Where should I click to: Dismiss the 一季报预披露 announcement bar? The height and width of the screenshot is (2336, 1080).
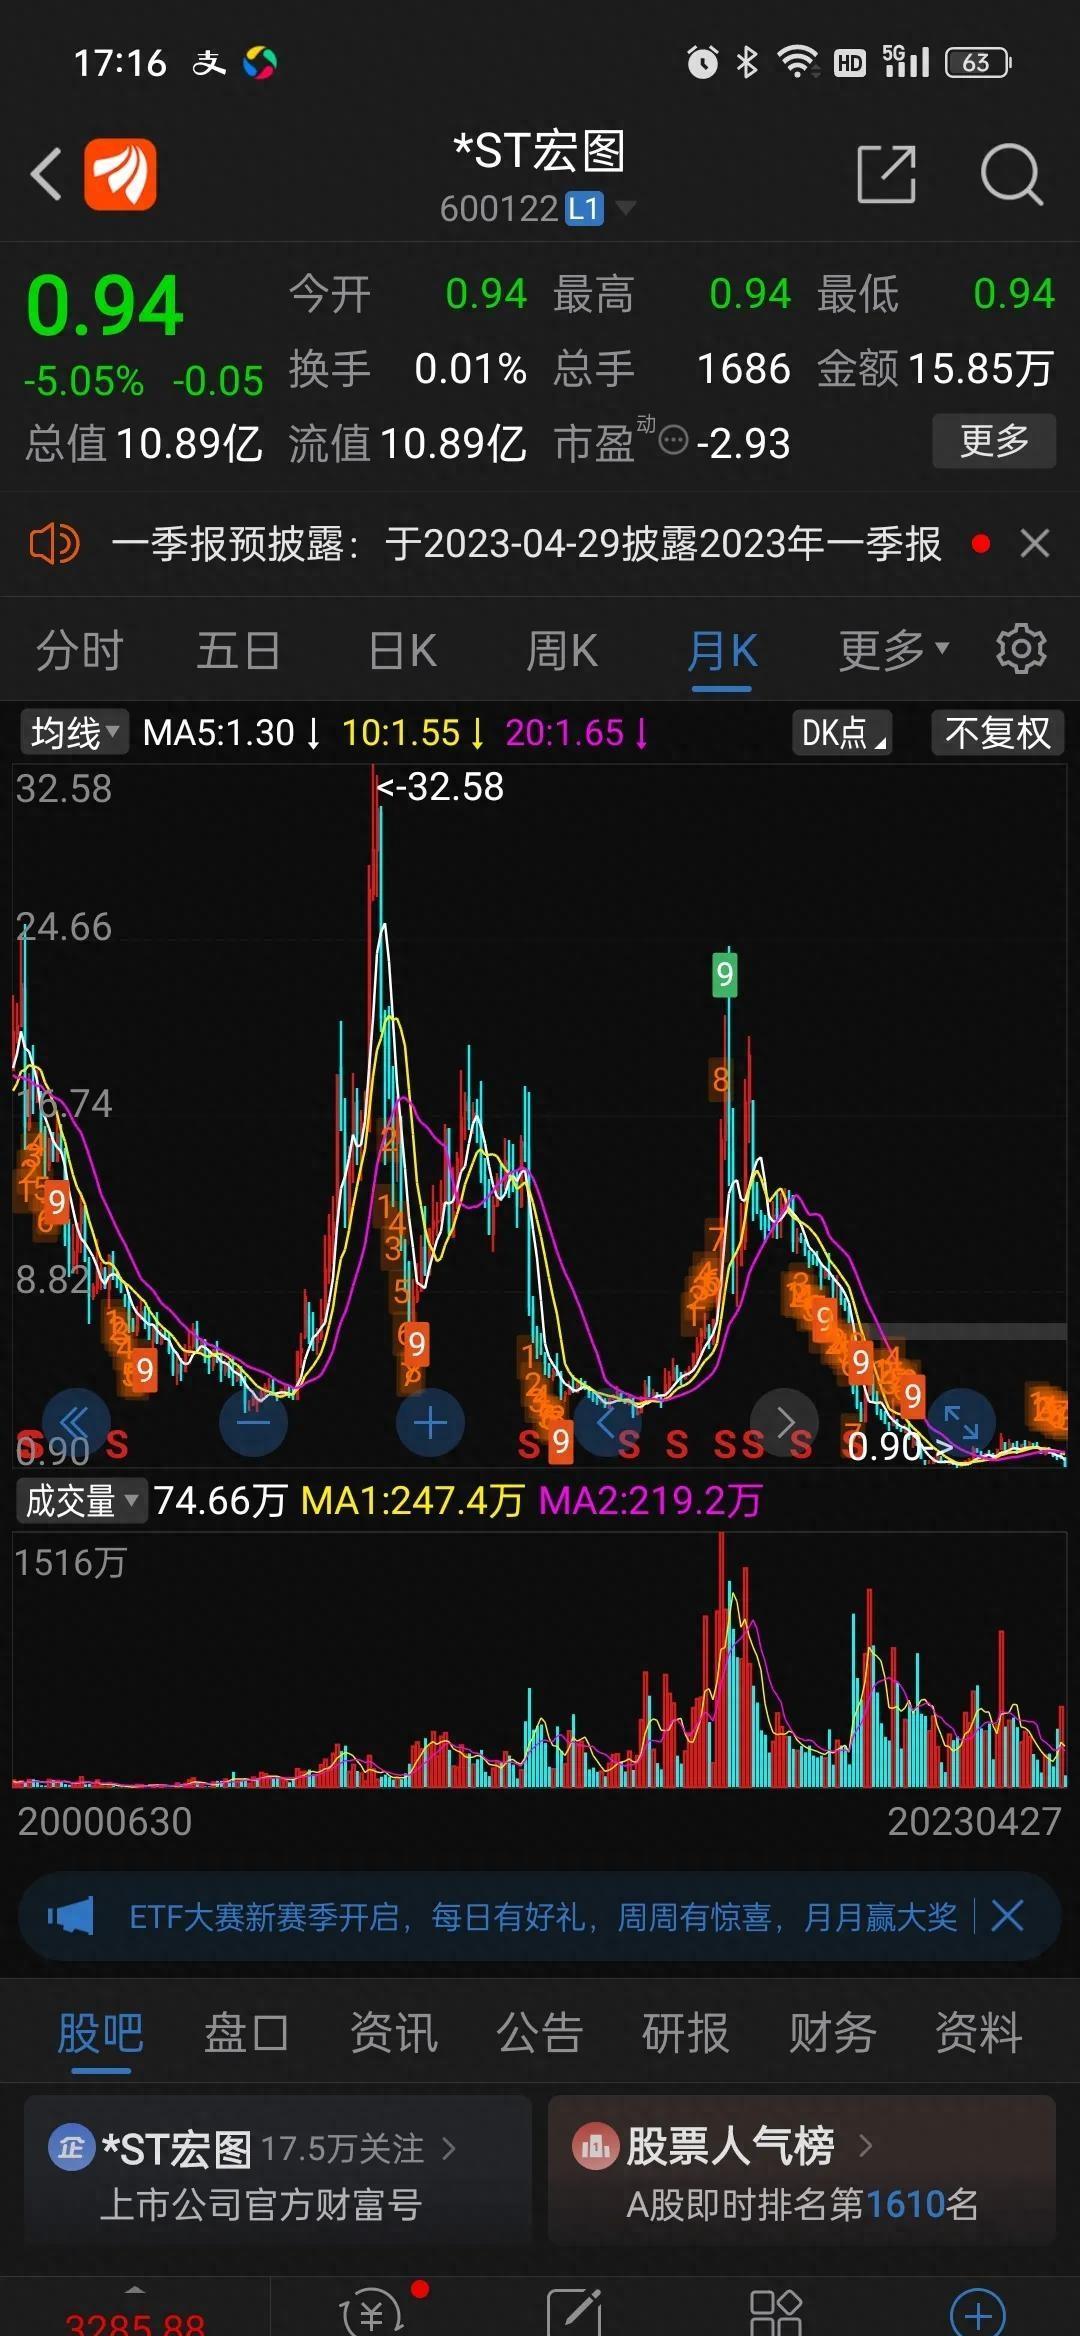click(x=1035, y=544)
